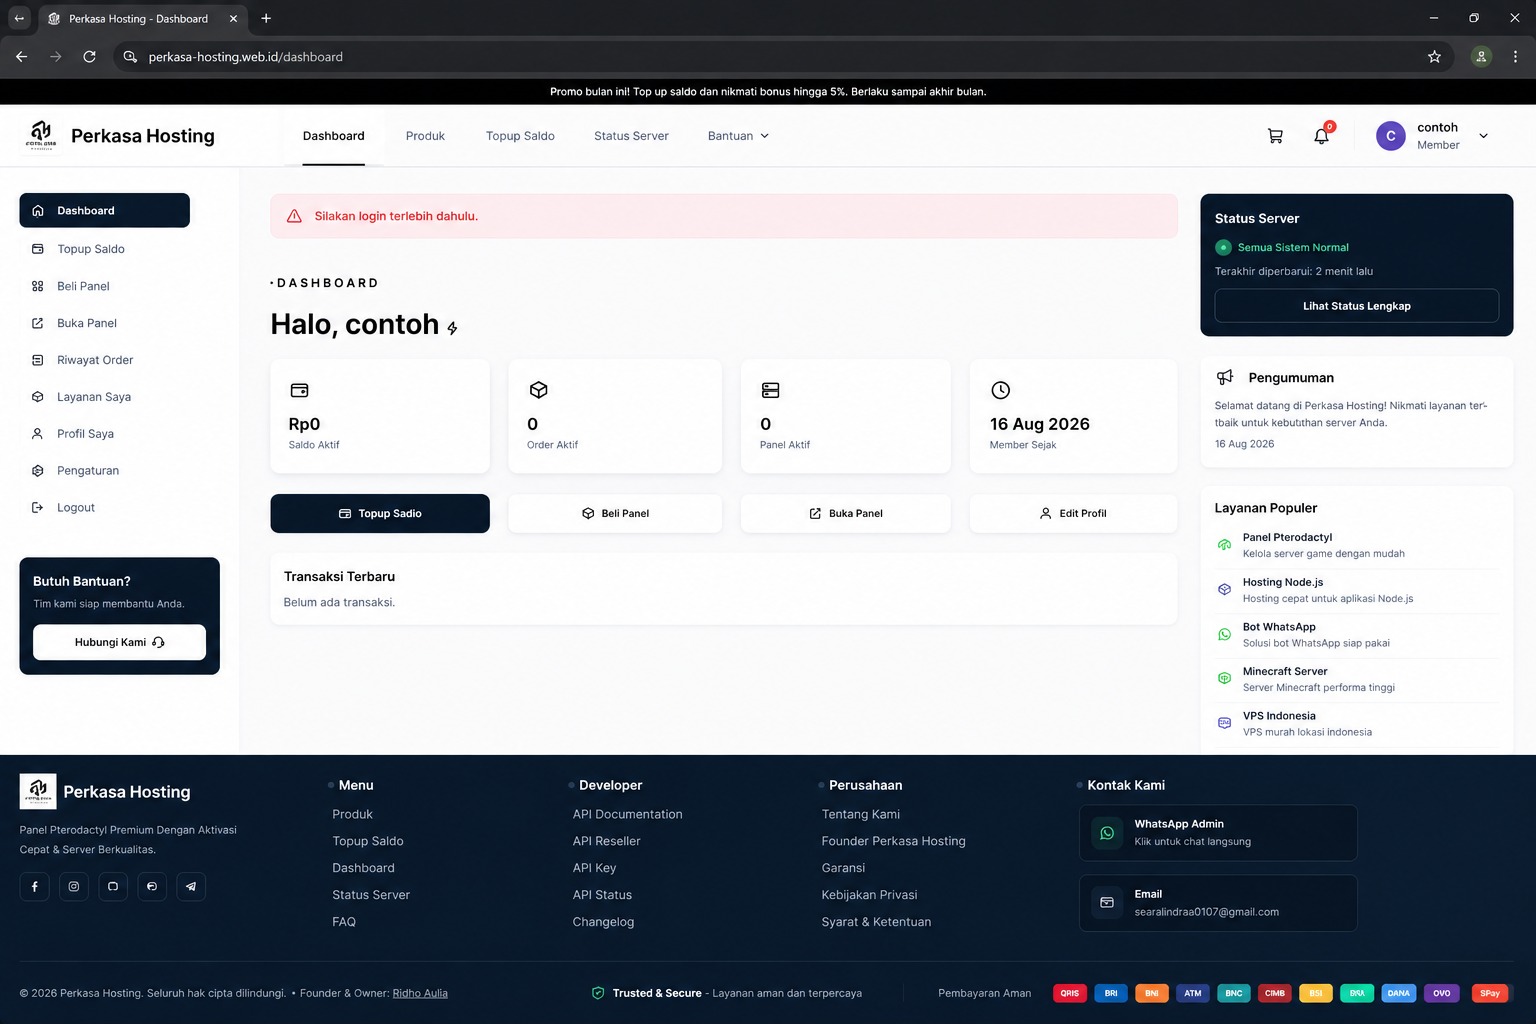
Task: Bookmark this page with the star icon
Action: click(1434, 57)
